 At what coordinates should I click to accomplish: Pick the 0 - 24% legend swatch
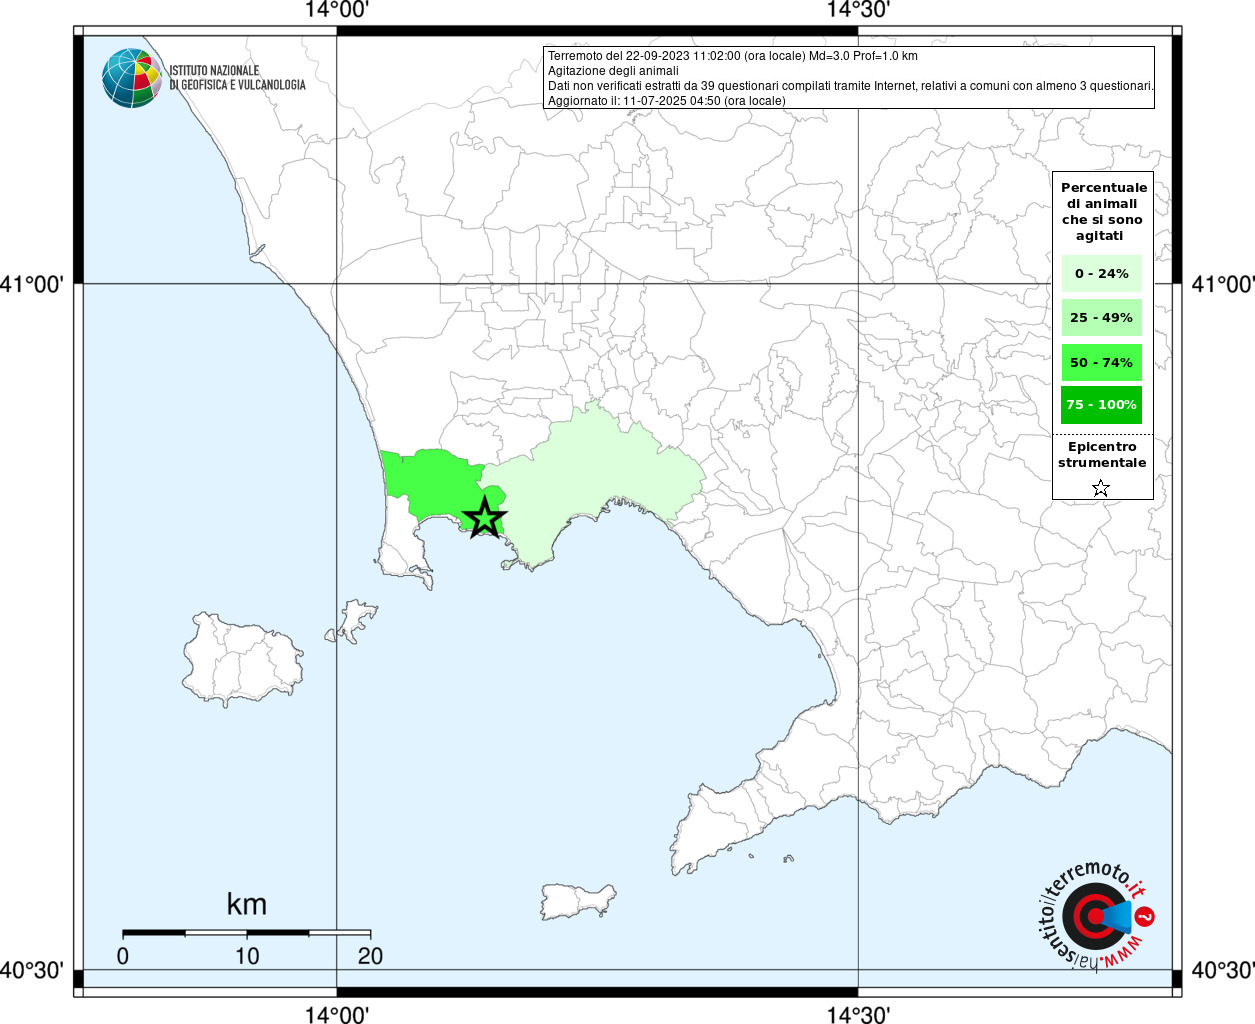[x=1101, y=274]
